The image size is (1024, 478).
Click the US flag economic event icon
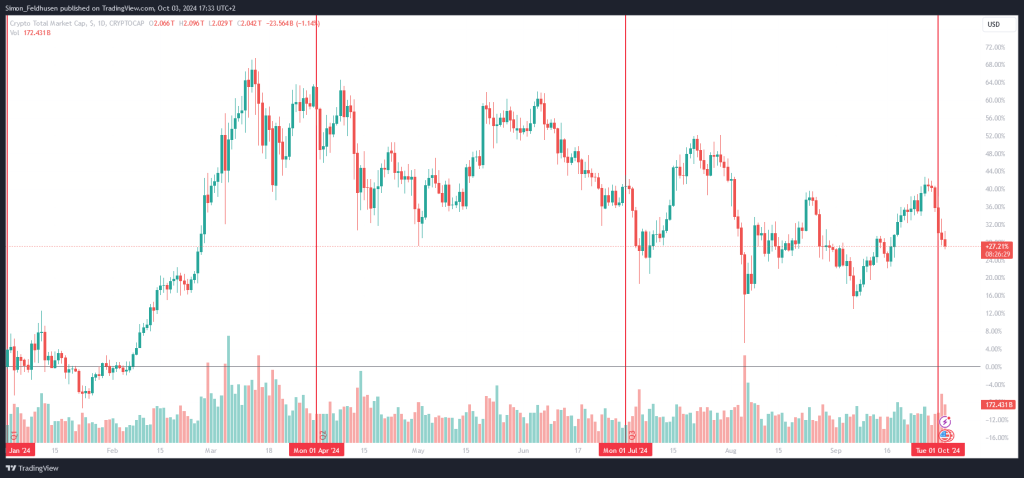(x=945, y=434)
